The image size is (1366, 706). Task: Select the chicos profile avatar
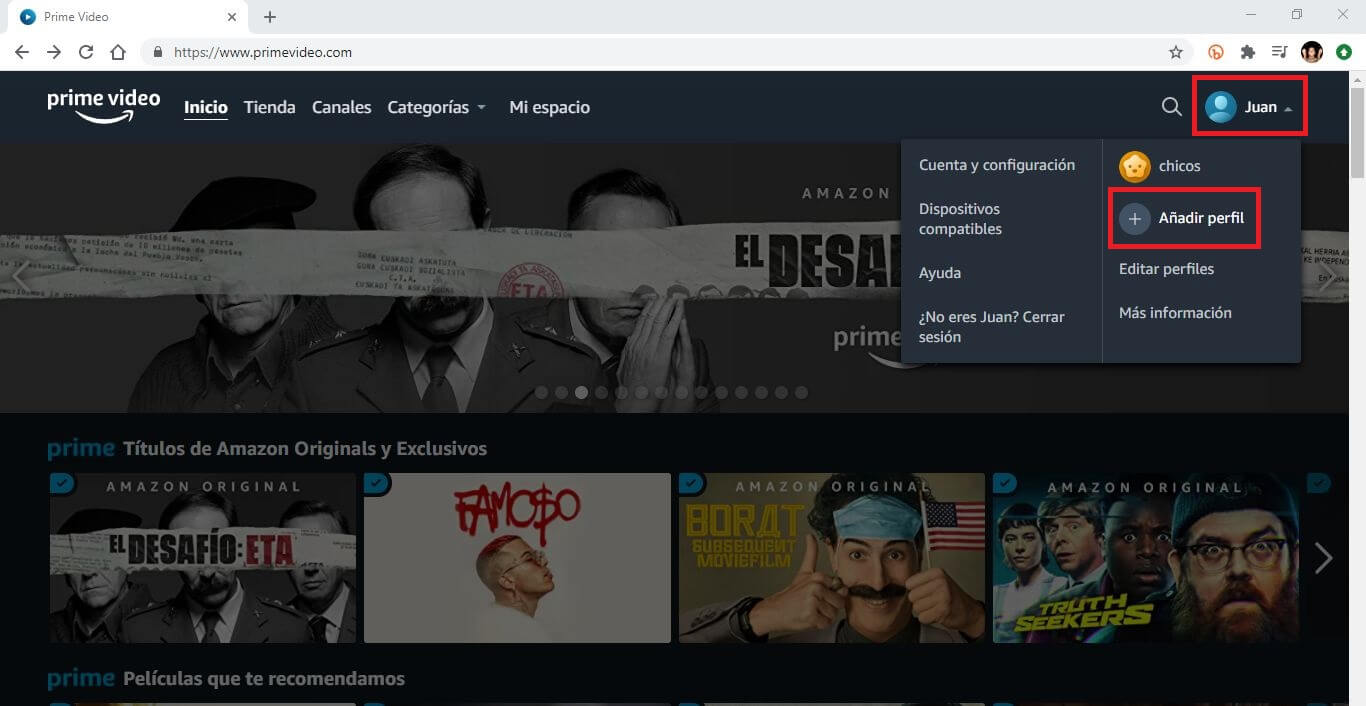[x=1134, y=166]
